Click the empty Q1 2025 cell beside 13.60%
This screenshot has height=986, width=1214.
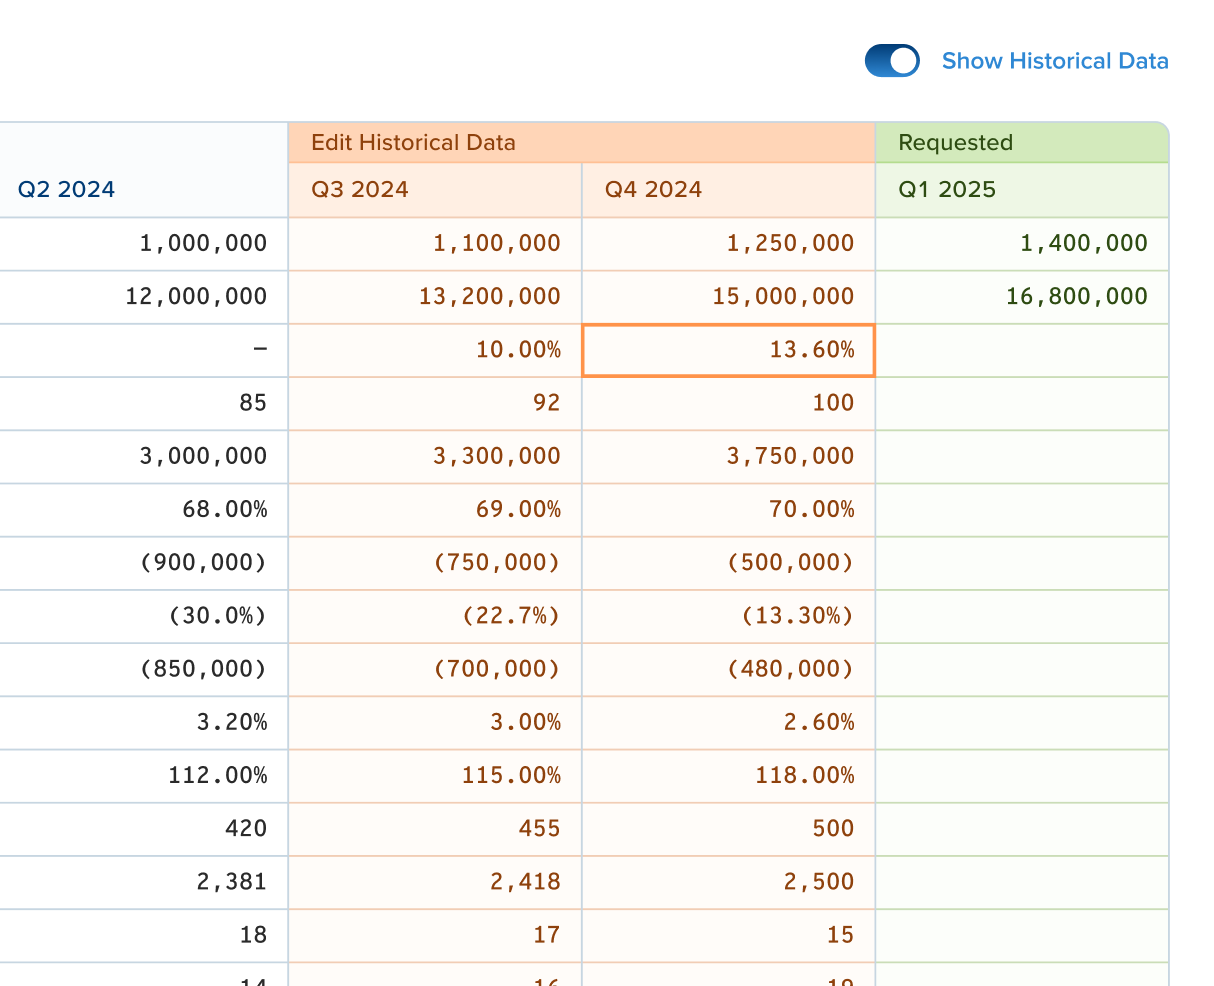coord(1021,350)
